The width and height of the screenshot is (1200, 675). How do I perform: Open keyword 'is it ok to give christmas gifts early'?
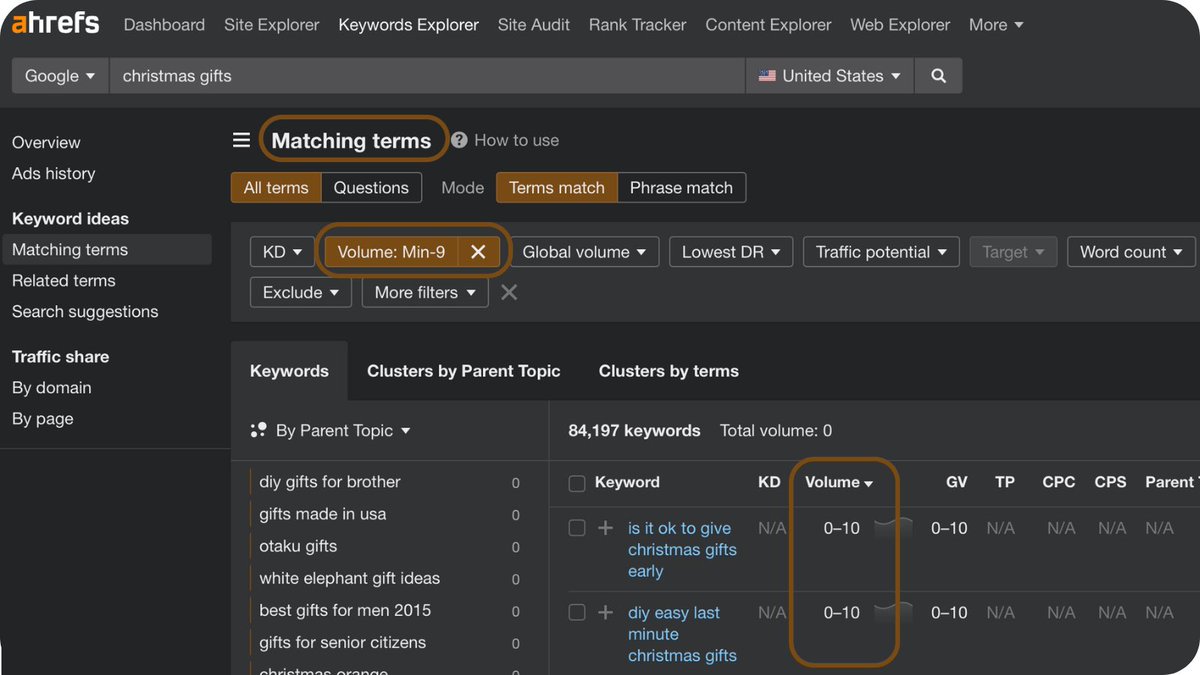coord(682,550)
